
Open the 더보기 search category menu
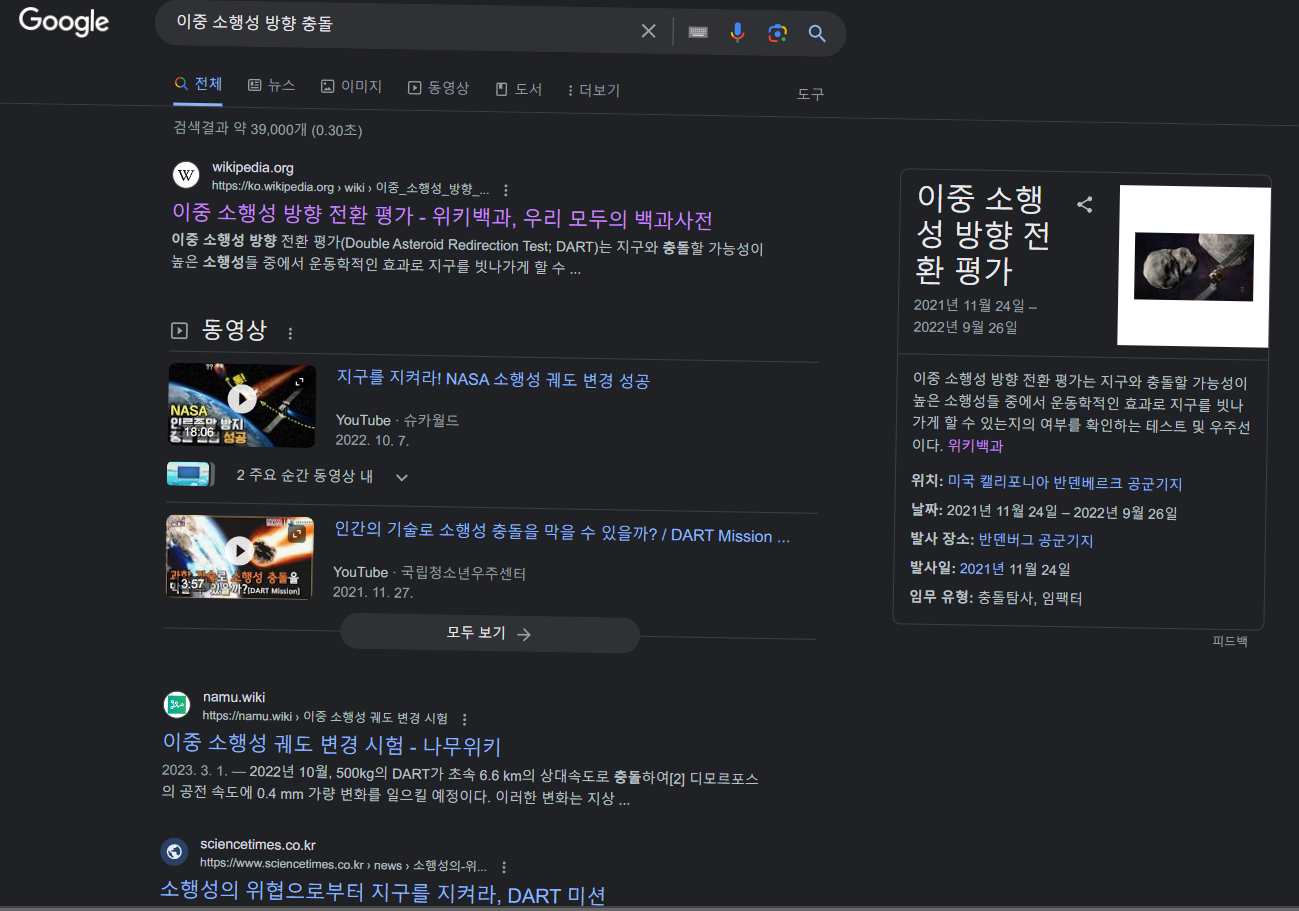coord(593,90)
